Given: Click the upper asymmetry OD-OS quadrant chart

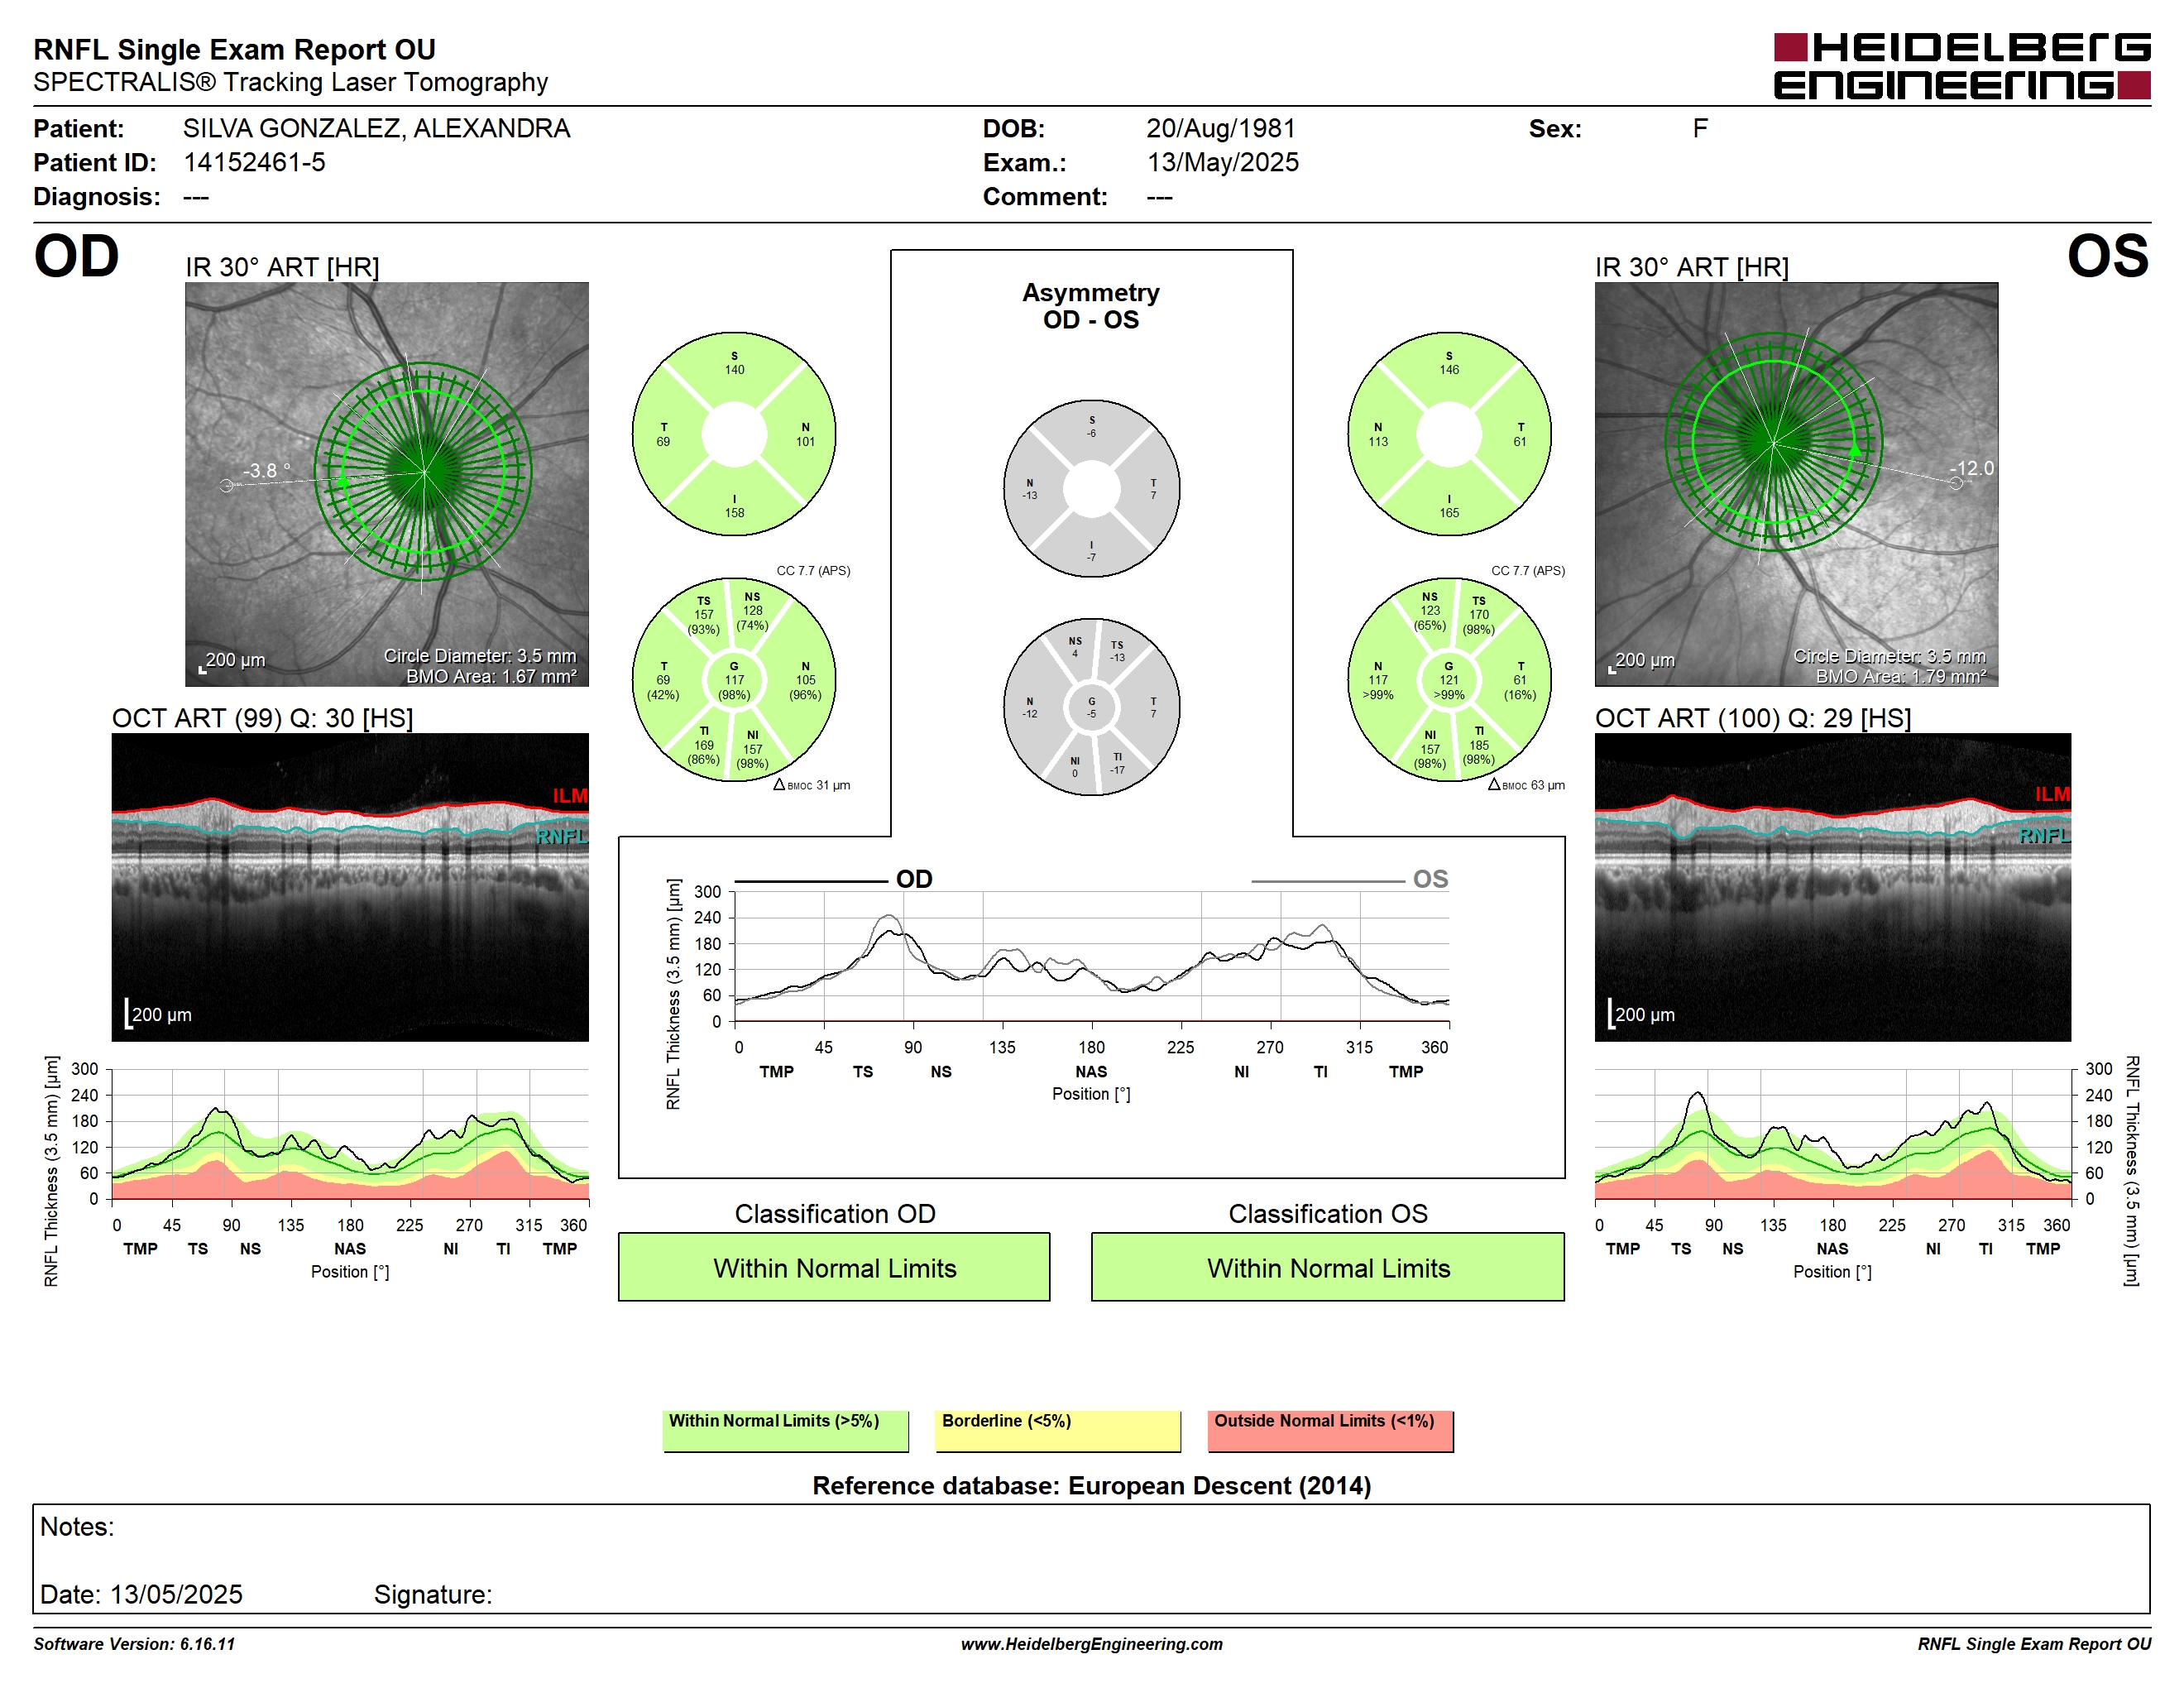Looking at the screenshot, I should coord(1091,489).
